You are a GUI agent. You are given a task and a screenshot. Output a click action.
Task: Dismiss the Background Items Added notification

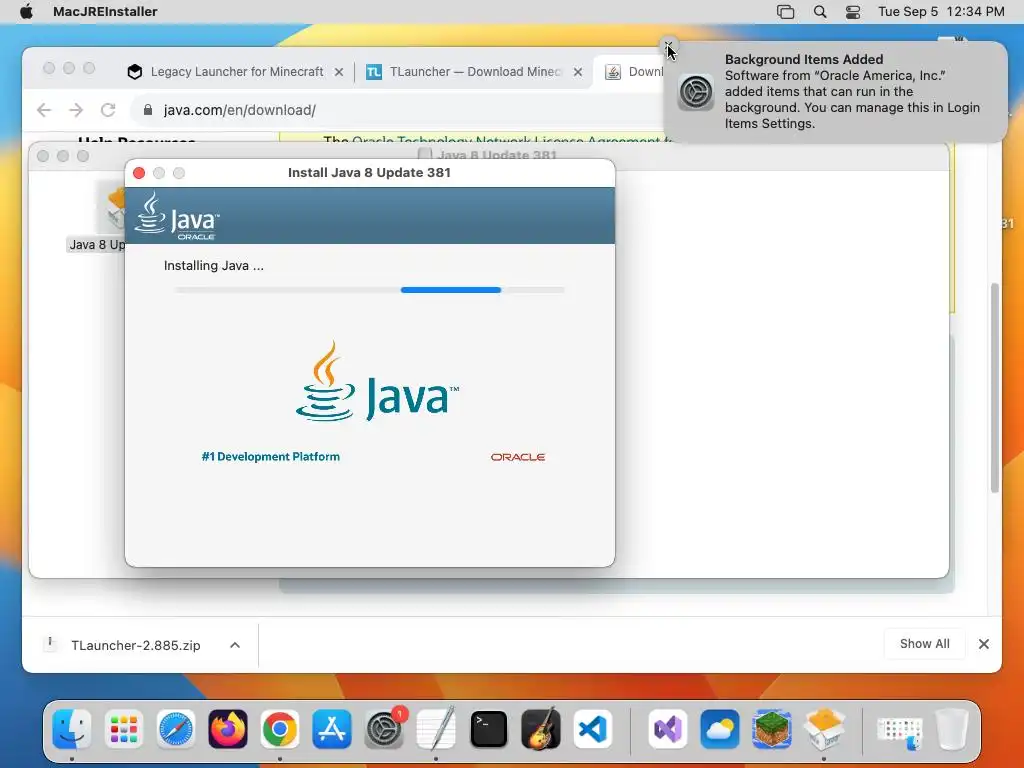tap(668, 46)
